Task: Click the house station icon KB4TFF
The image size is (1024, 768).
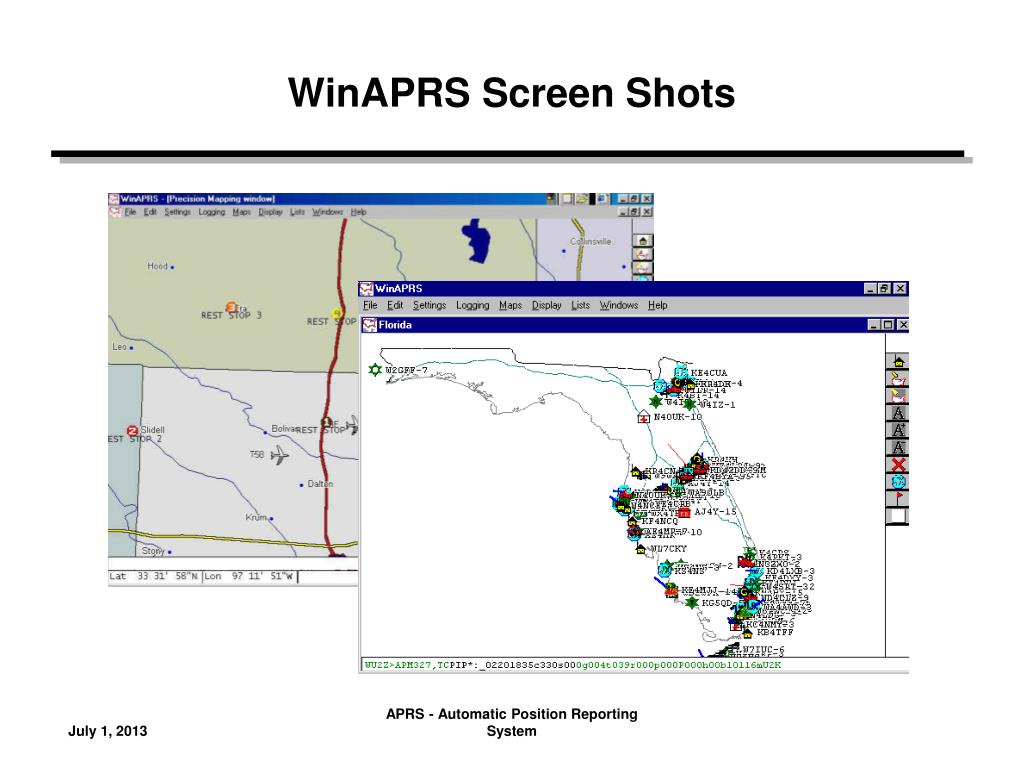Action: pos(747,633)
